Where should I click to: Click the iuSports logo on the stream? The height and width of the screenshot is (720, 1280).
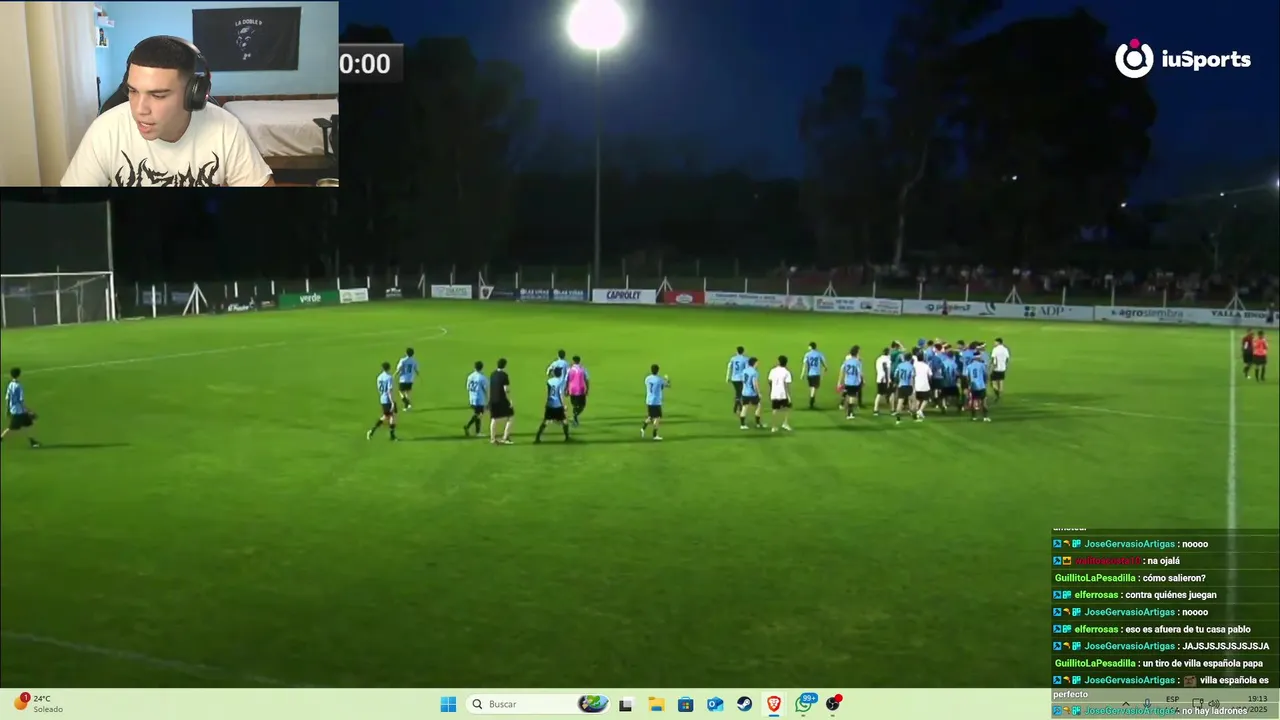(x=1183, y=59)
